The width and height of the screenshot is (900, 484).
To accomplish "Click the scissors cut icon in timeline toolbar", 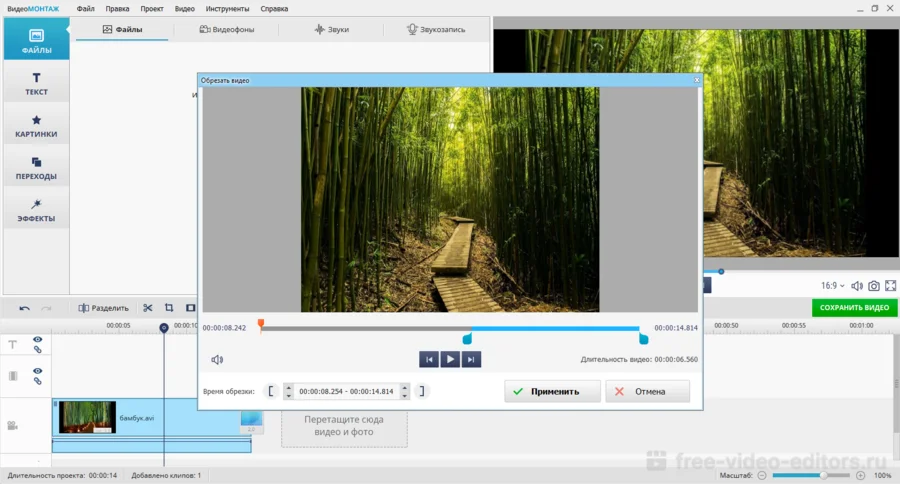I will pyautogui.click(x=148, y=308).
